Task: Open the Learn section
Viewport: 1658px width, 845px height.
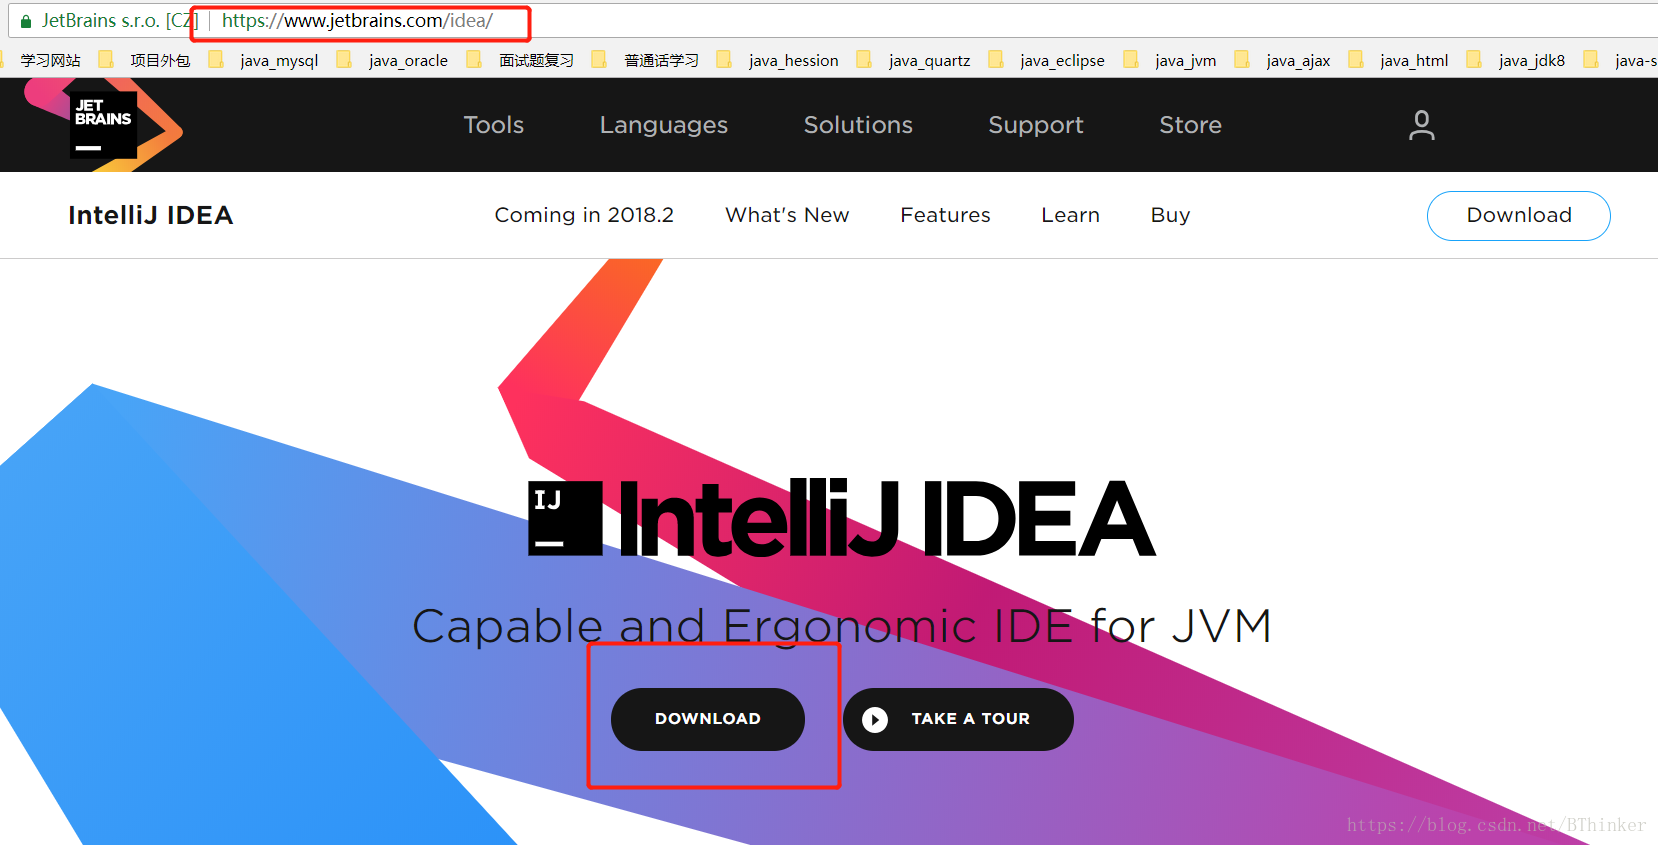Action: tap(1070, 215)
